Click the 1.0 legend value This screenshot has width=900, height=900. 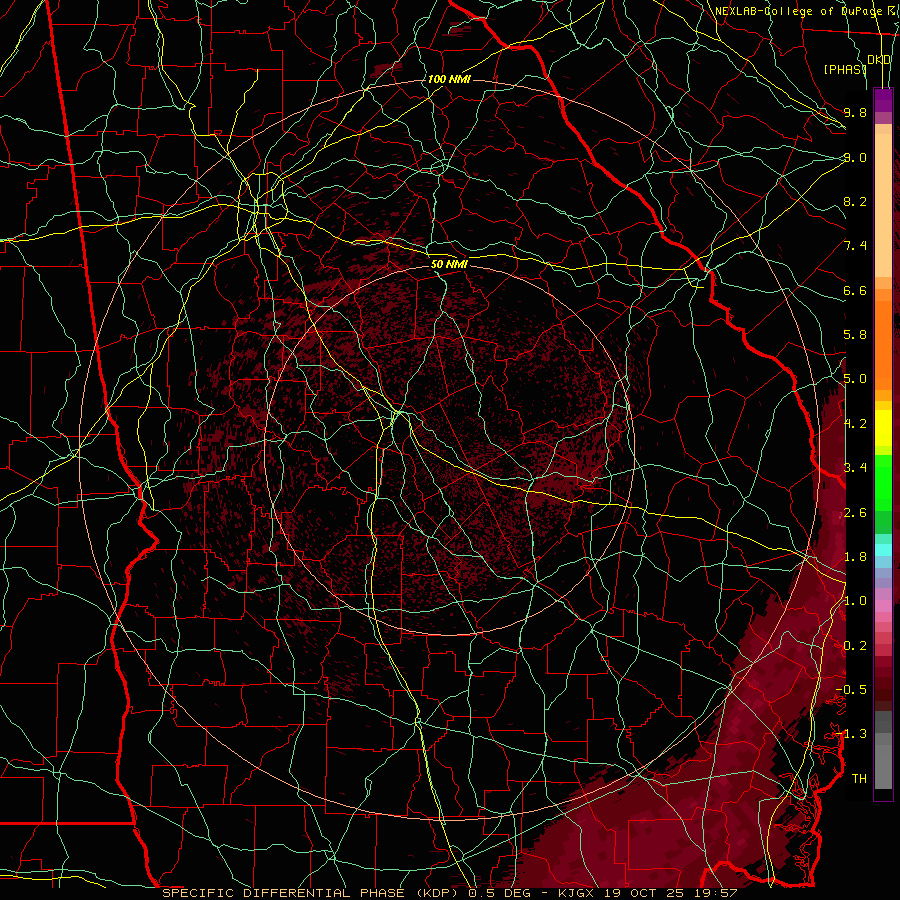855,601
